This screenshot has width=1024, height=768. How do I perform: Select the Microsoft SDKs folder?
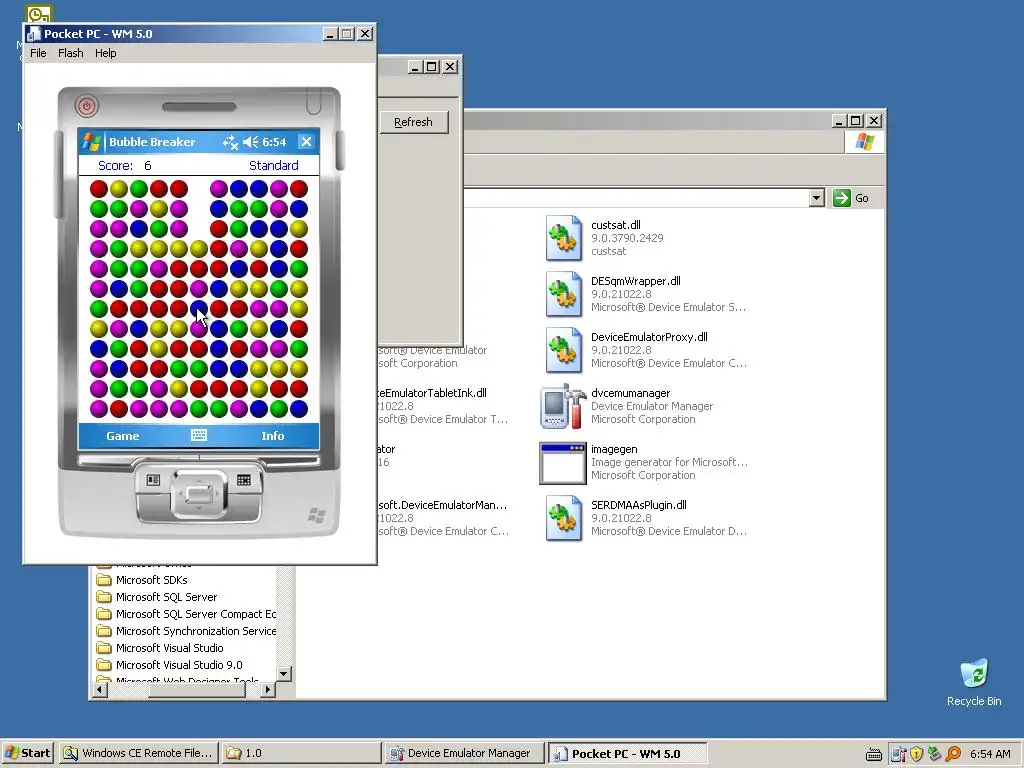click(142, 580)
